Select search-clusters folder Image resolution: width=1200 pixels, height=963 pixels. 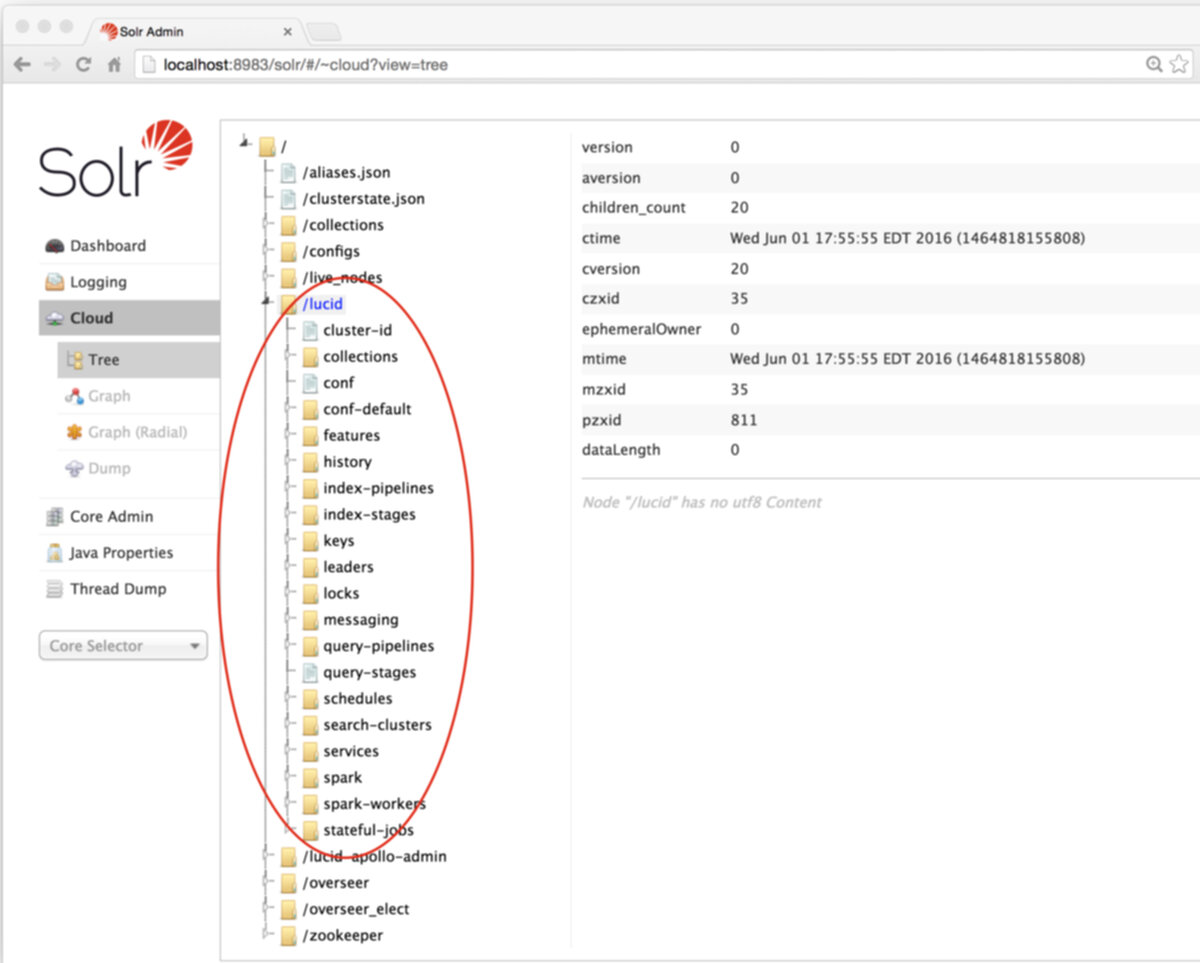377,725
